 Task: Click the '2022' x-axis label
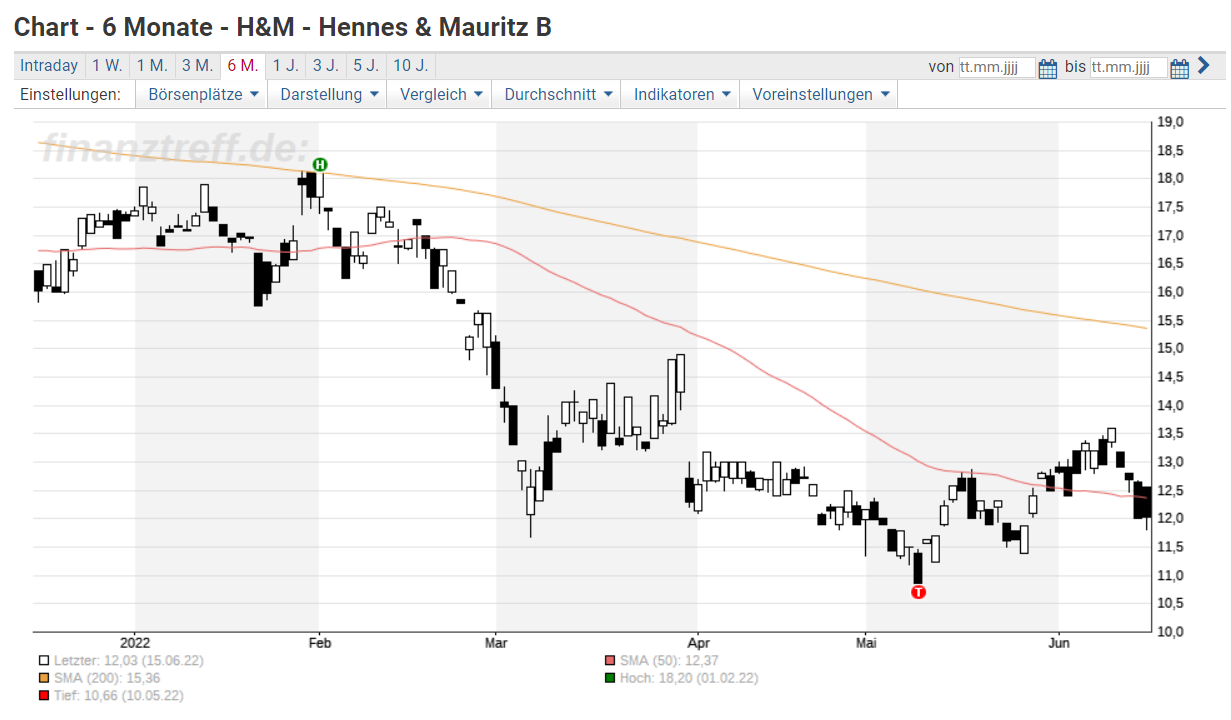[x=134, y=642]
